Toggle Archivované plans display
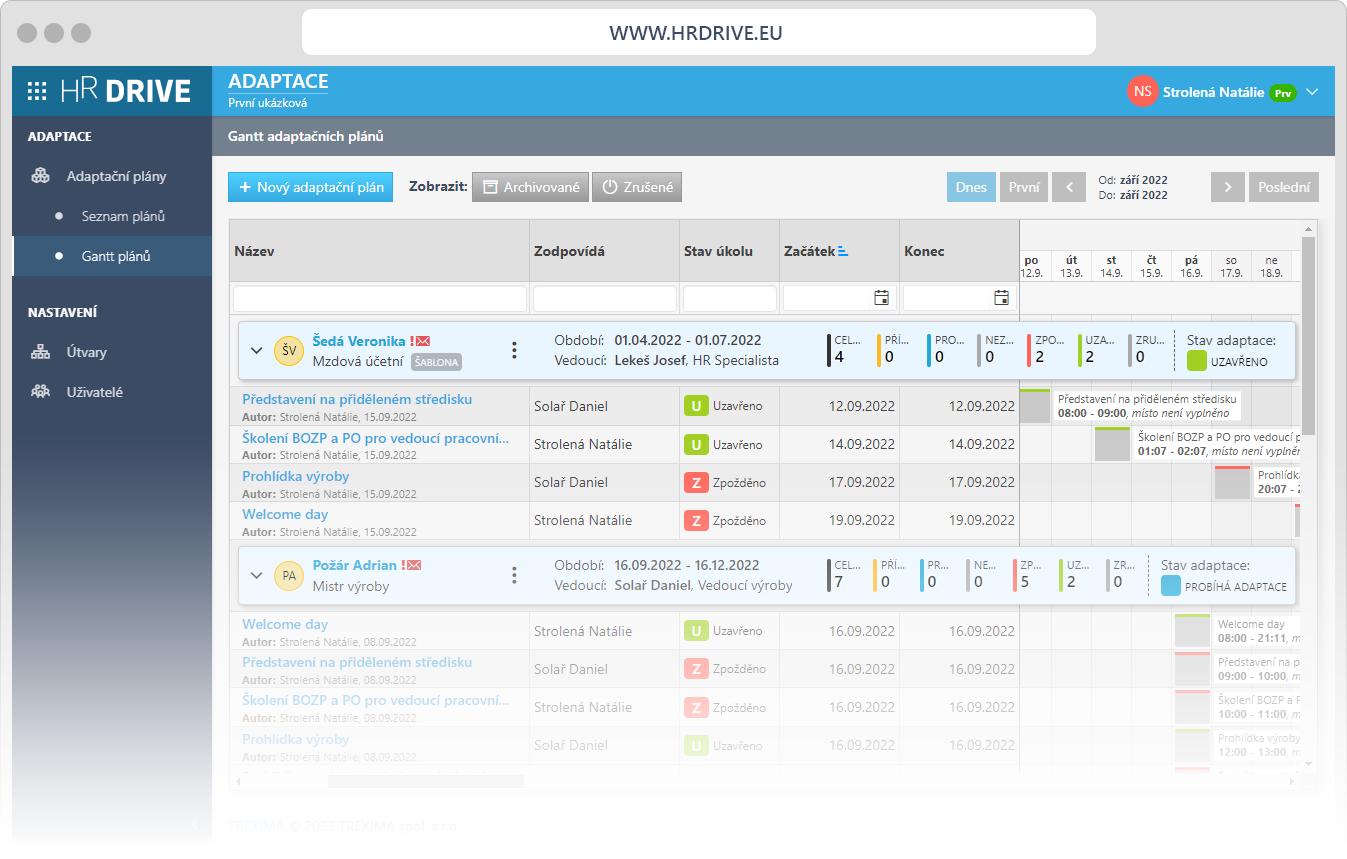1347x859 pixels. click(530, 187)
